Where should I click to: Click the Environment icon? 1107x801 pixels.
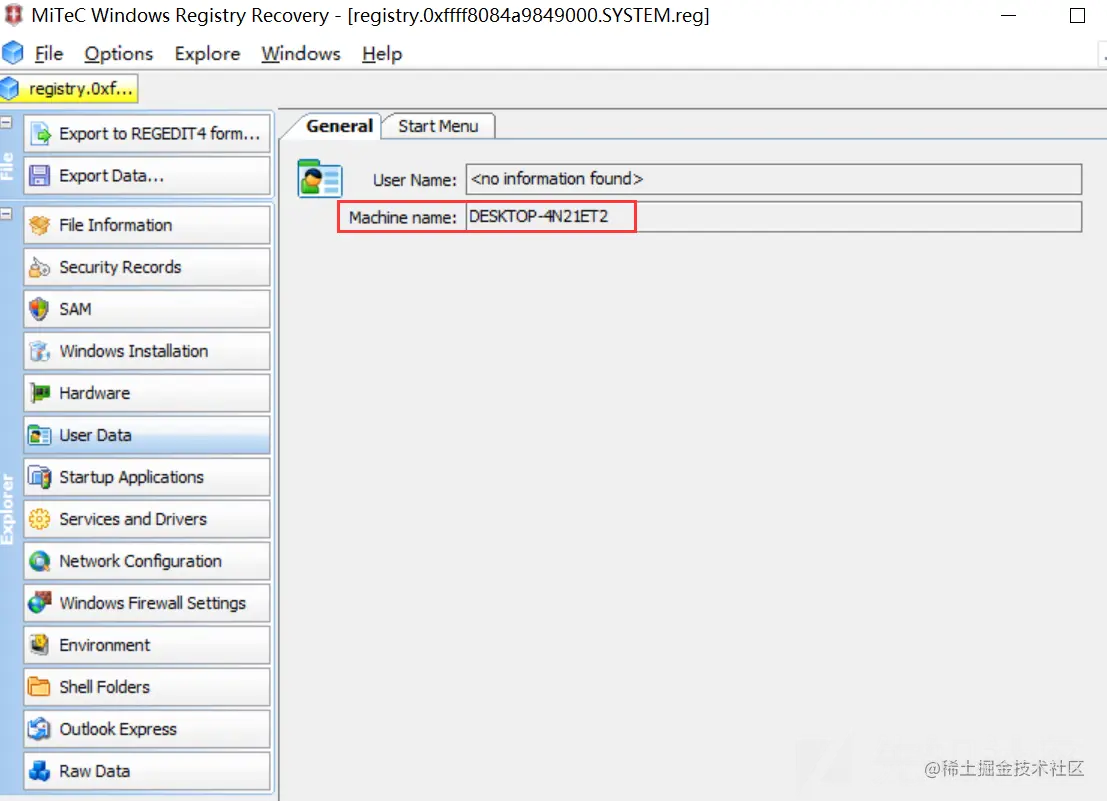(x=40, y=645)
